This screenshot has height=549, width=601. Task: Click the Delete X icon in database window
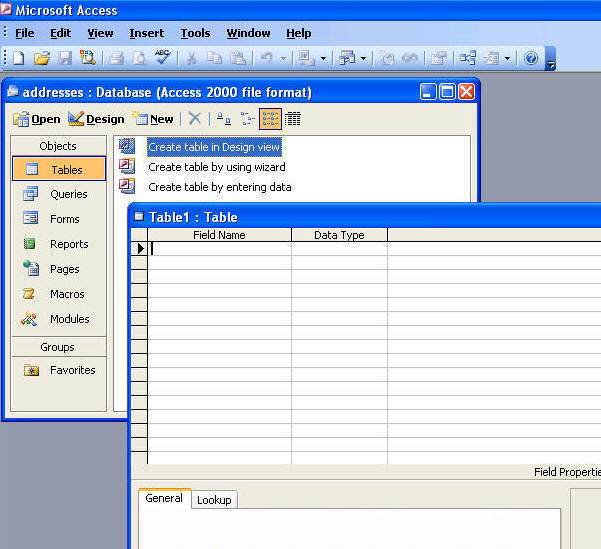[x=195, y=118]
